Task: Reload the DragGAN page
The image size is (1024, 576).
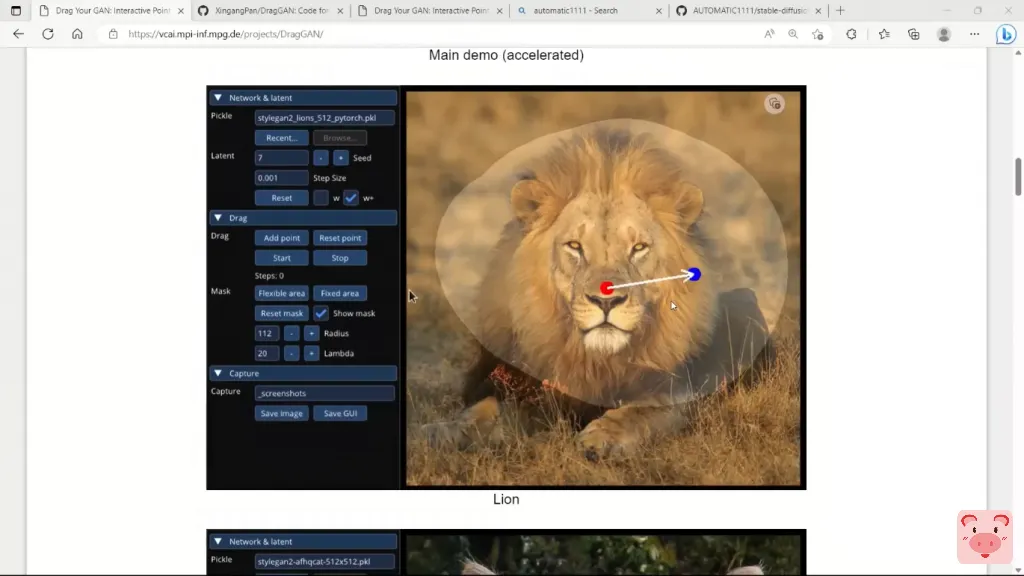Action: pyautogui.click(x=48, y=34)
